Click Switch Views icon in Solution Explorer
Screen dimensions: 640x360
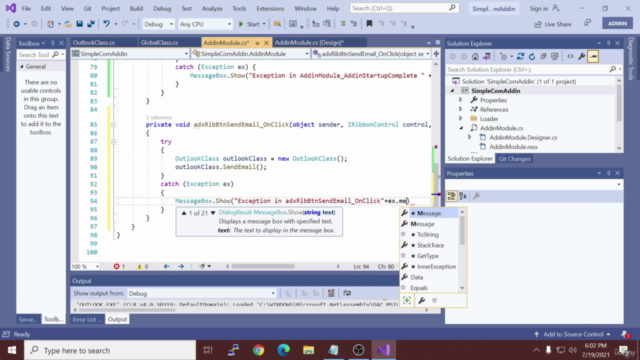point(487,57)
